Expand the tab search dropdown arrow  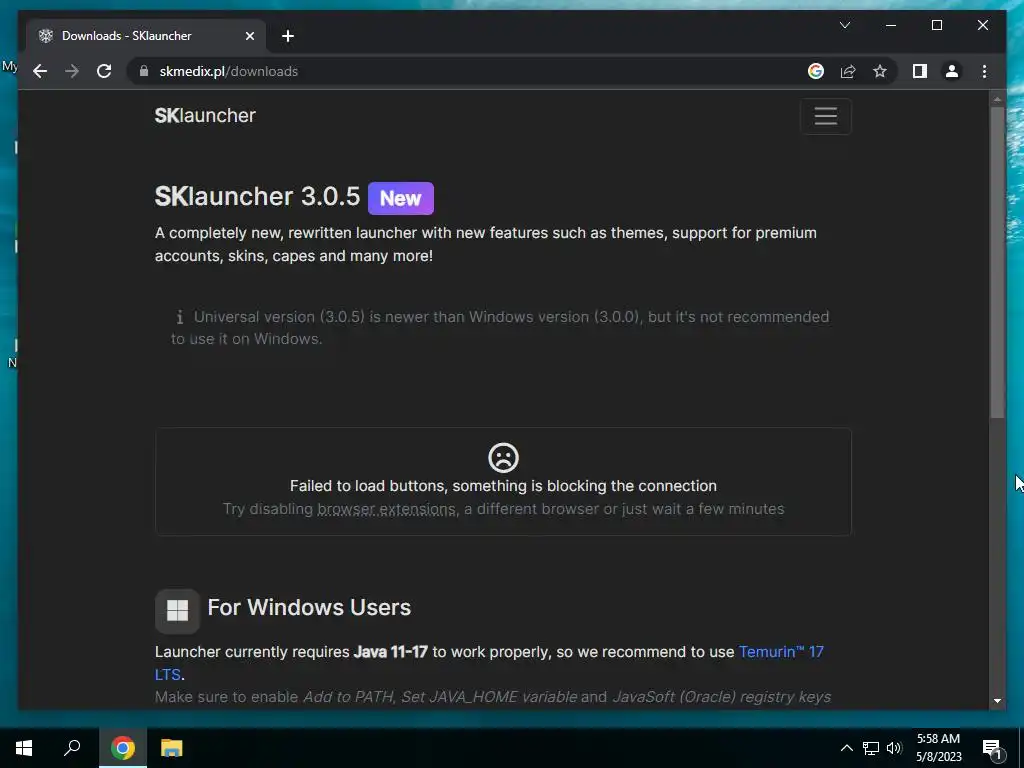coord(844,25)
